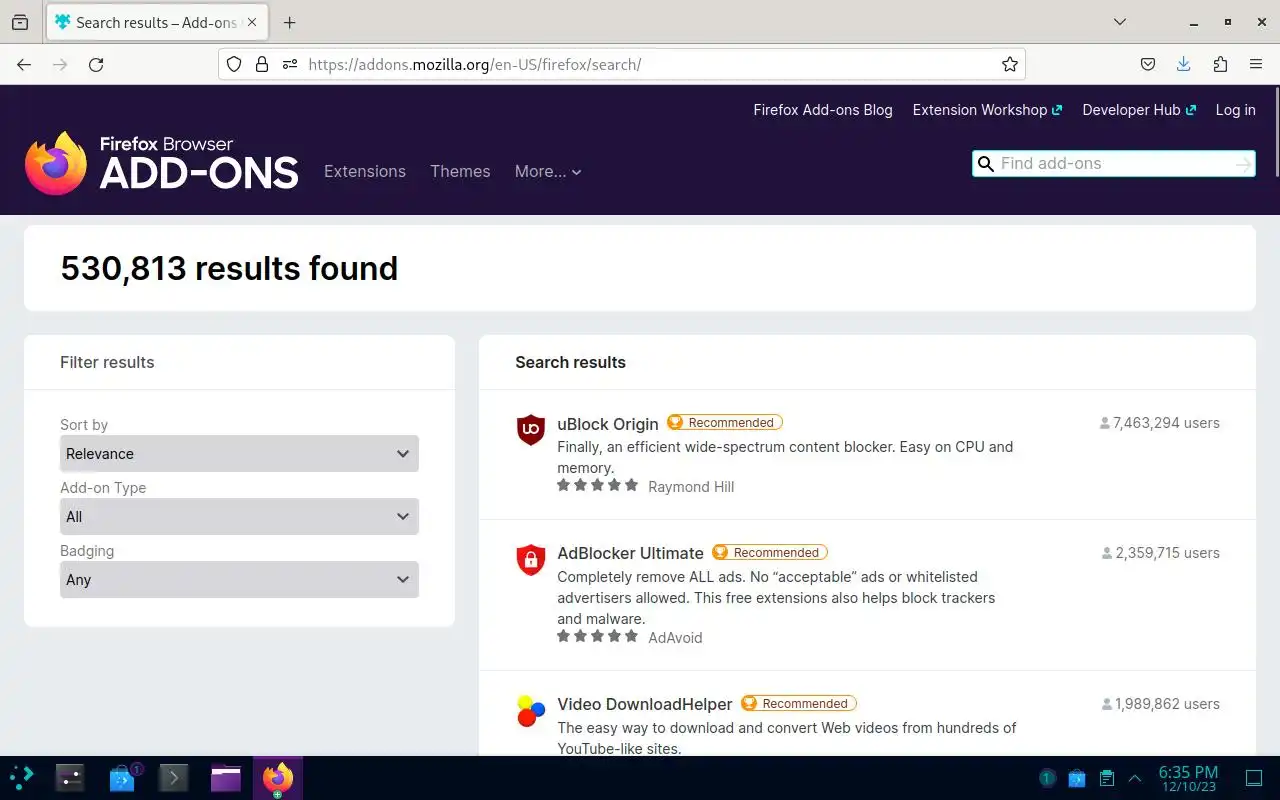Open the terminal icon in the taskbar
This screenshot has width=1280, height=800.
[x=174, y=777]
